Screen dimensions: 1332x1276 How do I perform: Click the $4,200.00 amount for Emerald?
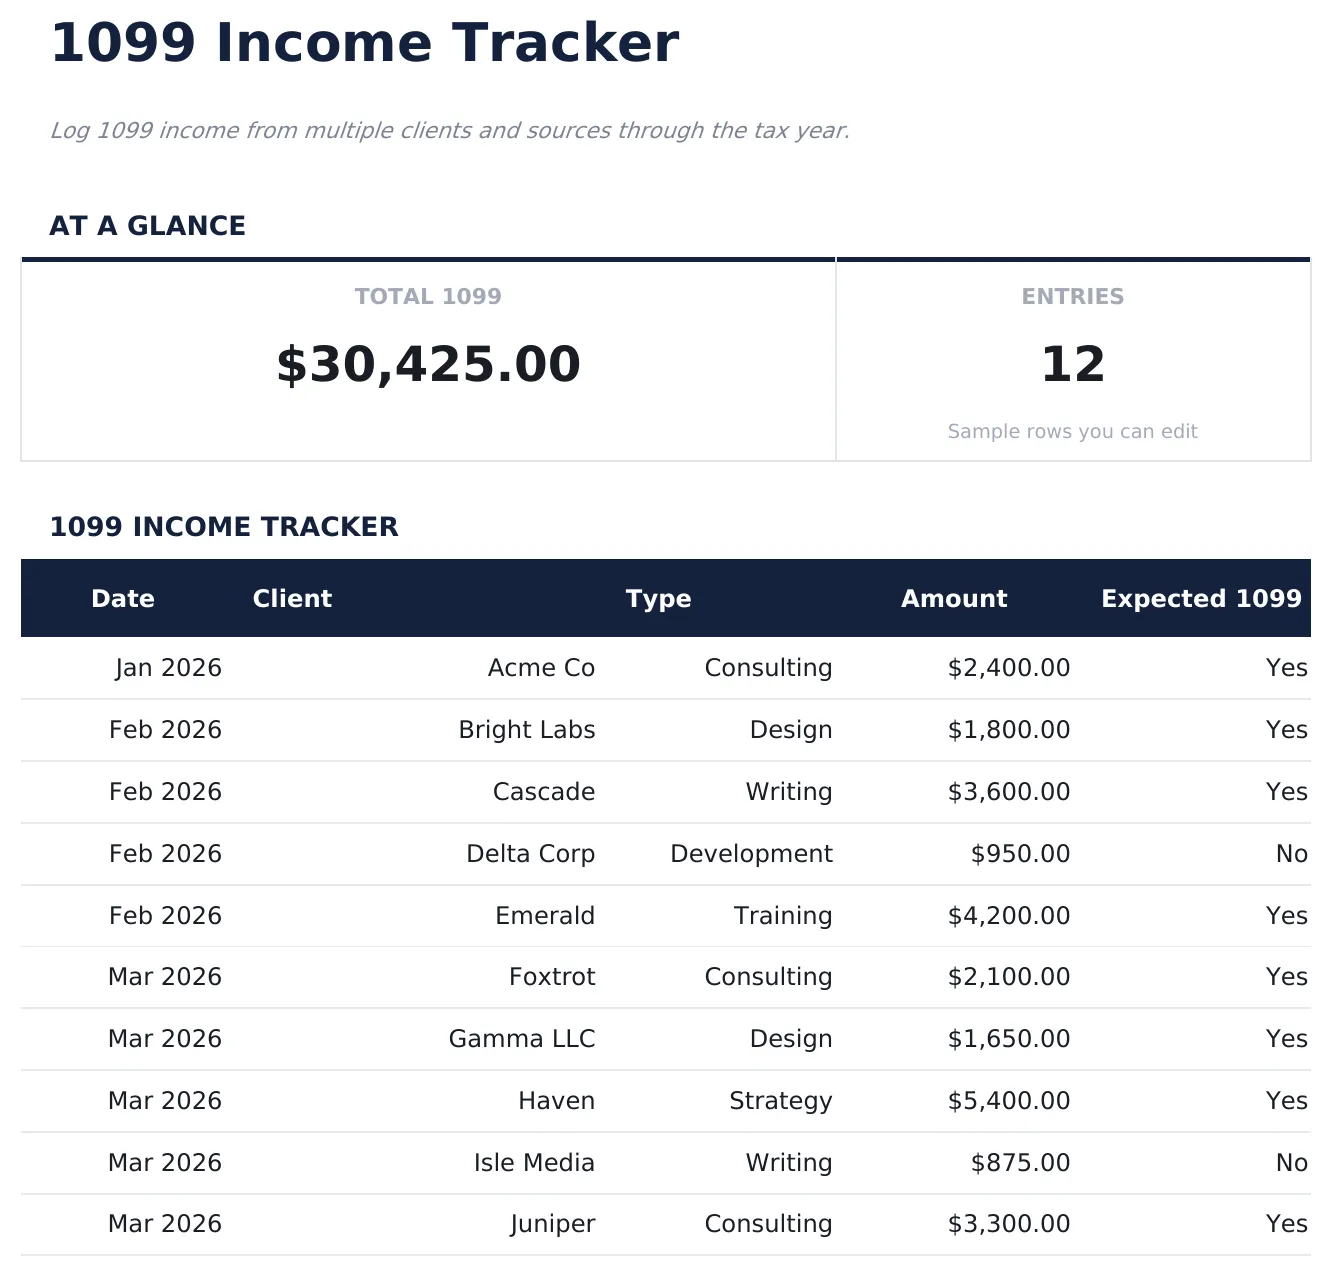(1009, 915)
